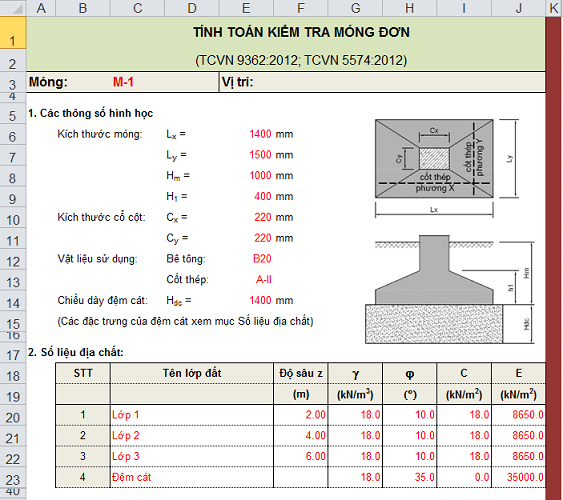Select column H header

tap(410, 8)
